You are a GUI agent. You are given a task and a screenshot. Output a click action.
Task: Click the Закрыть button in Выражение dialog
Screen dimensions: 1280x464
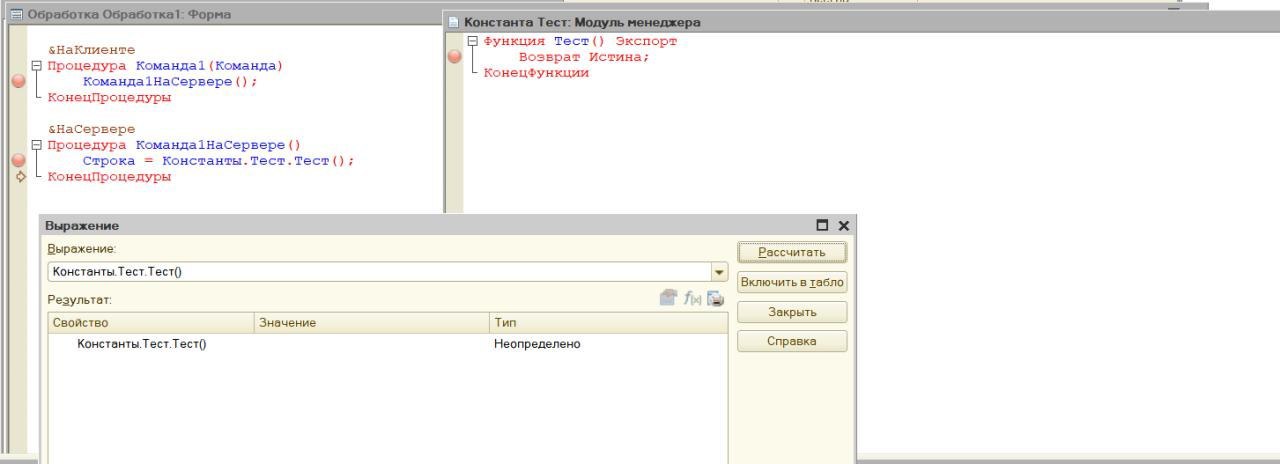[x=792, y=312]
